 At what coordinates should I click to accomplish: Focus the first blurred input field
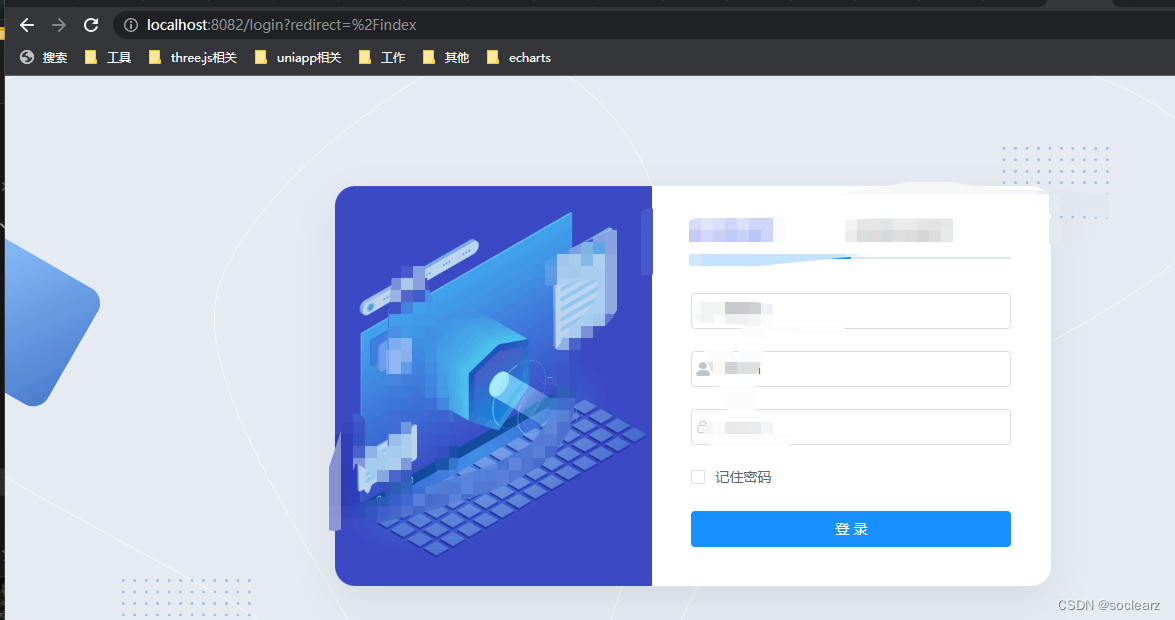851,311
